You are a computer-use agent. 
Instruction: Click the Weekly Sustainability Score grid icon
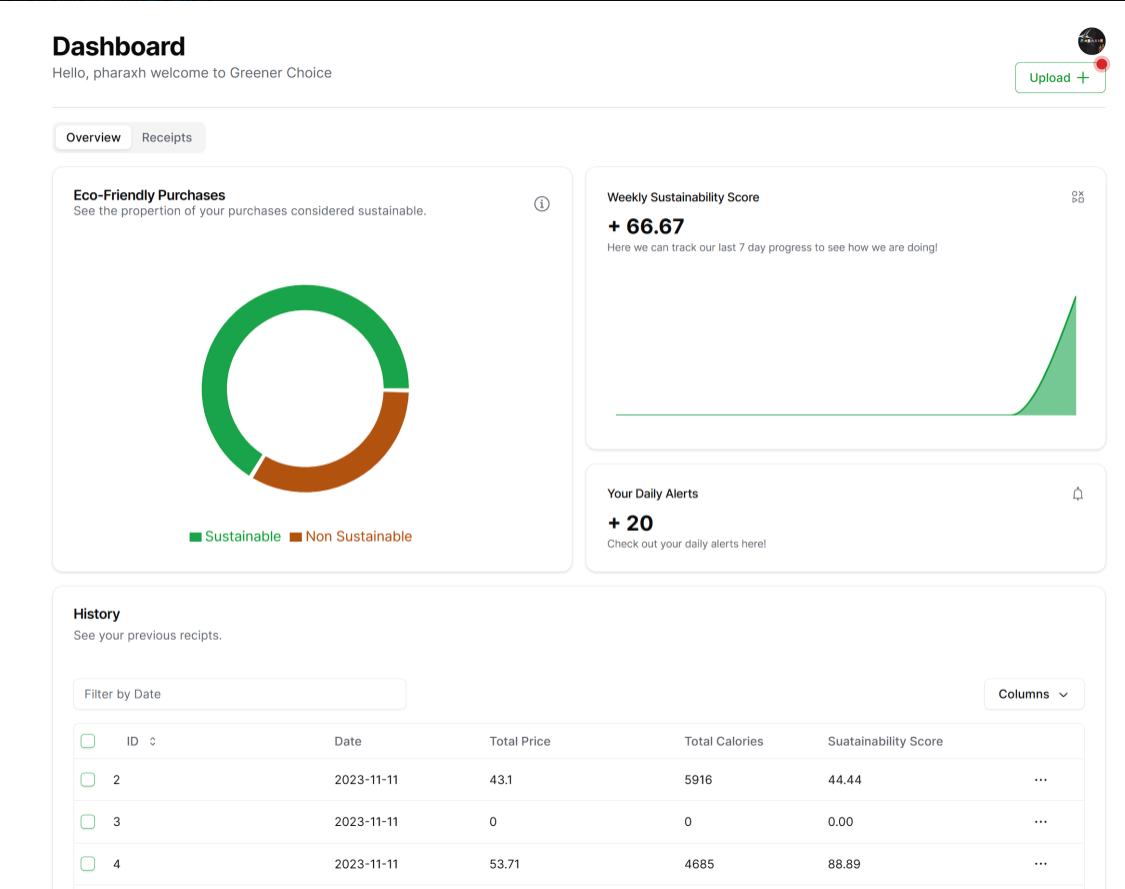(1078, 197)
